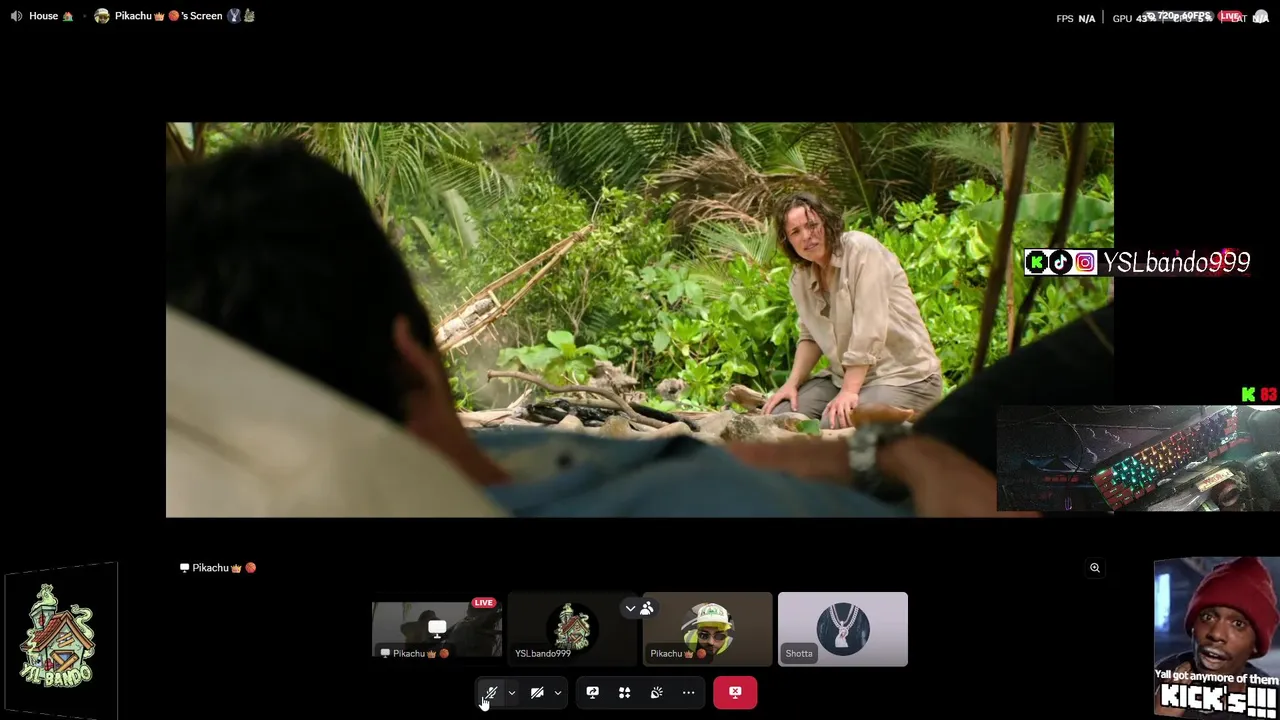Click the Pikachu avatar in the top bar
This screenshot has height=720, width=1280.
pyautogui.click(x=101, y=16)
